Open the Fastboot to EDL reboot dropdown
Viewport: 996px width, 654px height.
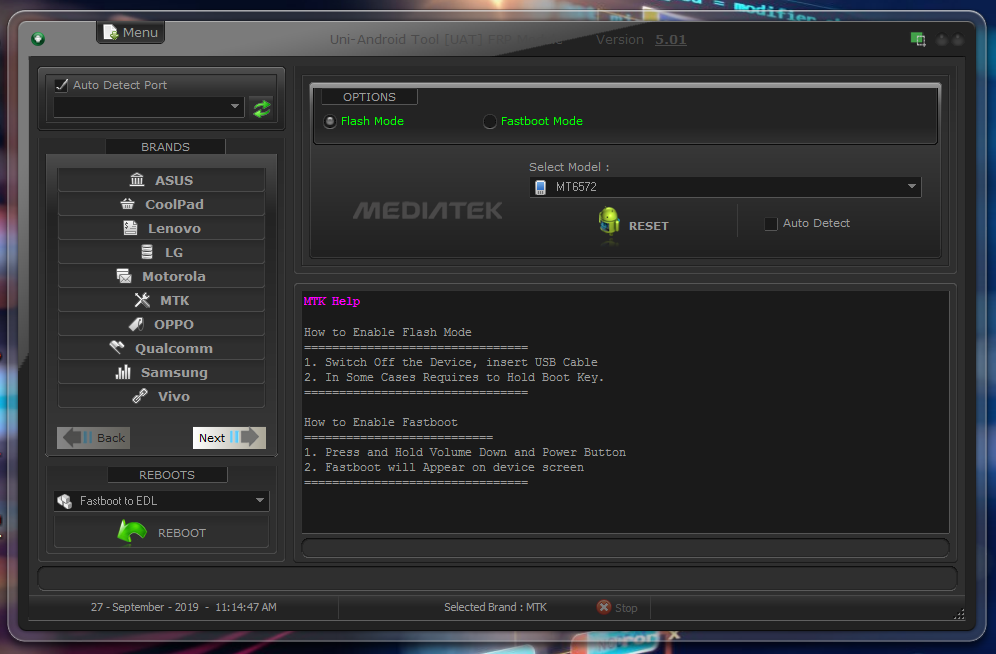[161, 501]
